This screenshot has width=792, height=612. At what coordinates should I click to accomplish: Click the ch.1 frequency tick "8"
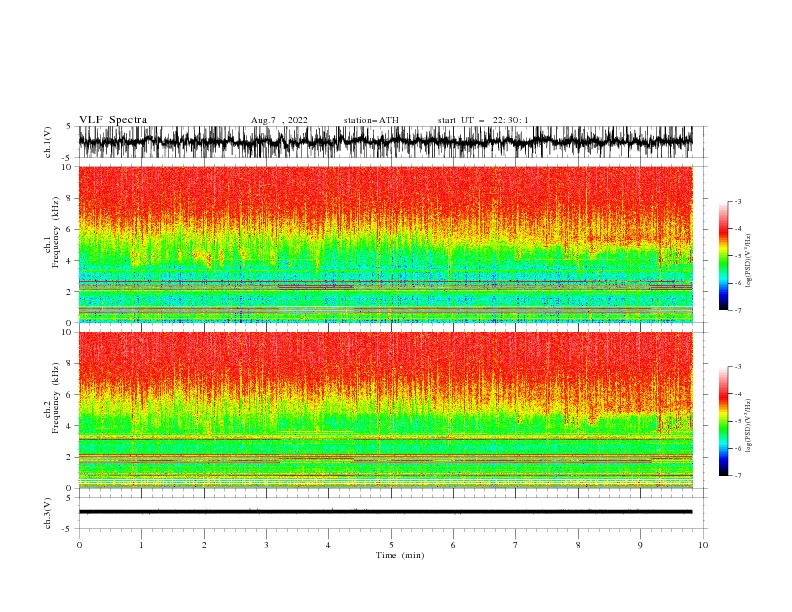tap(71, 198)
